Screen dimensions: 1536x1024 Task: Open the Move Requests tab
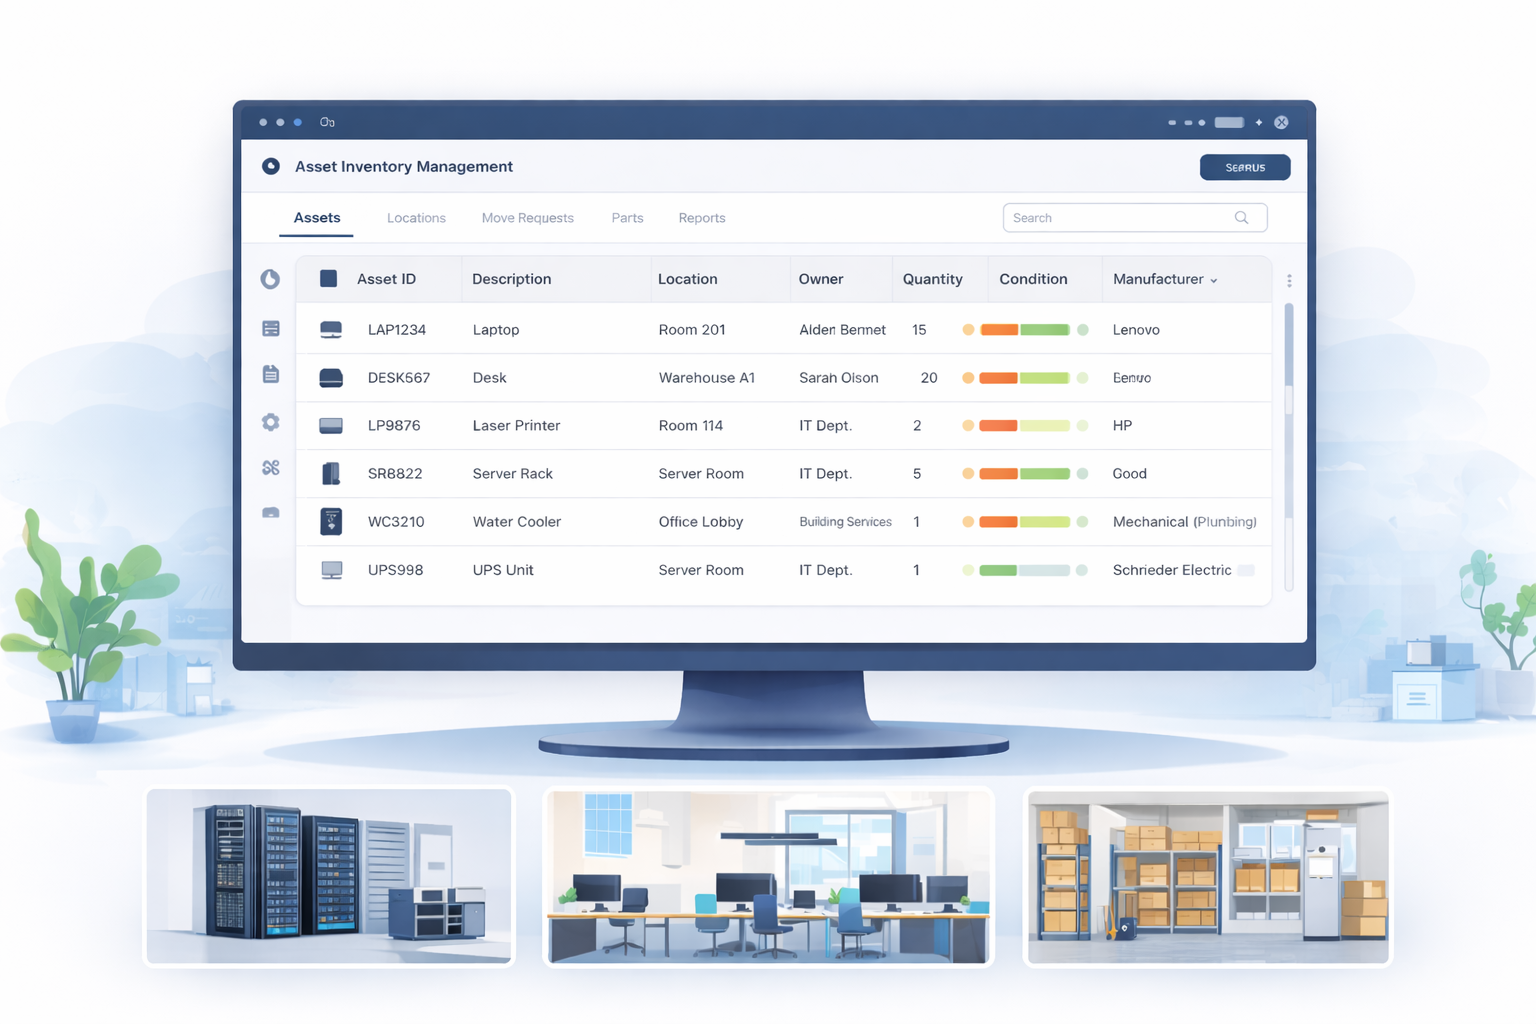click(527, 218)
